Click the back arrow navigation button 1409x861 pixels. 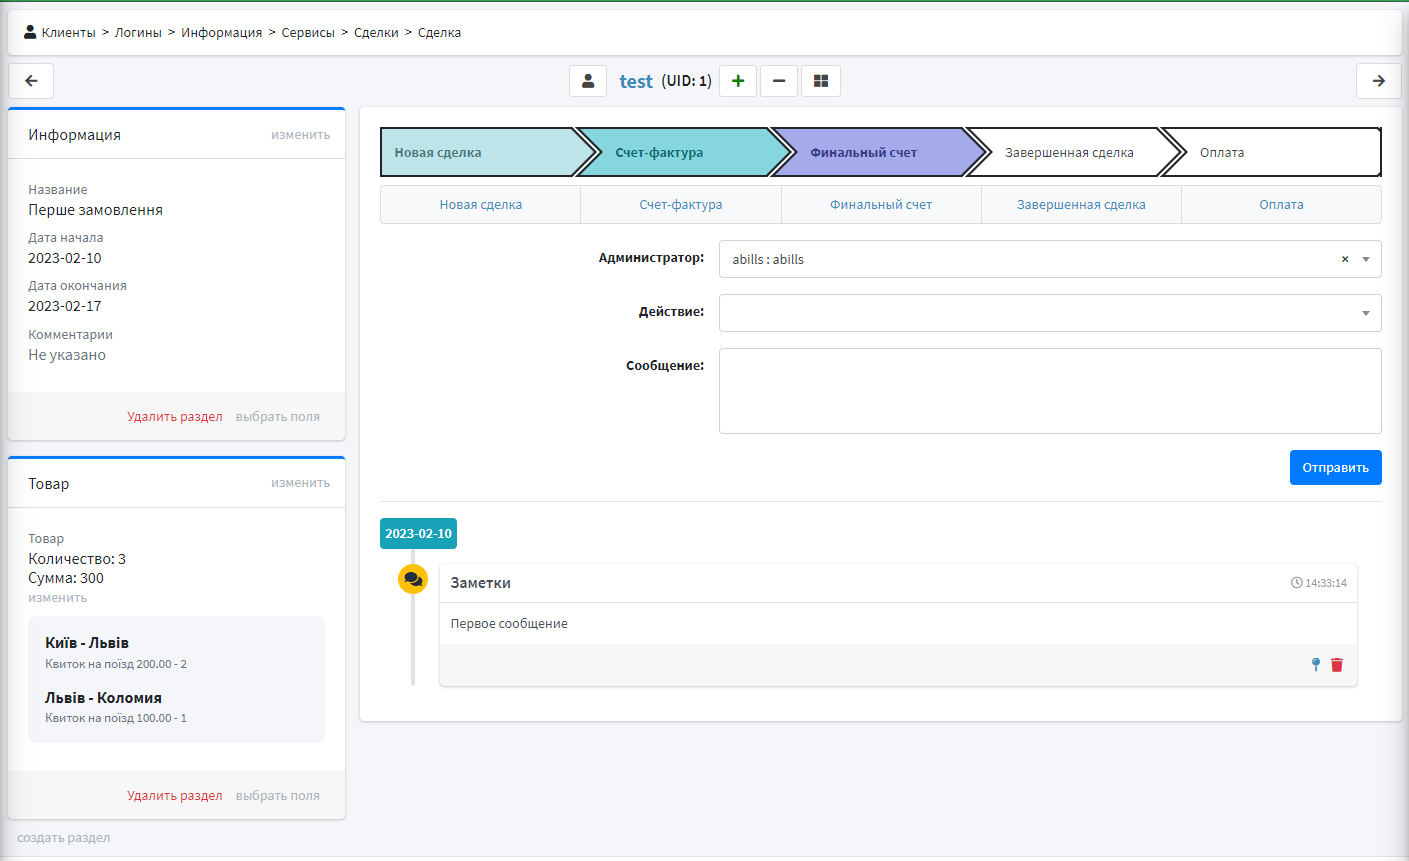coord(31,81)
